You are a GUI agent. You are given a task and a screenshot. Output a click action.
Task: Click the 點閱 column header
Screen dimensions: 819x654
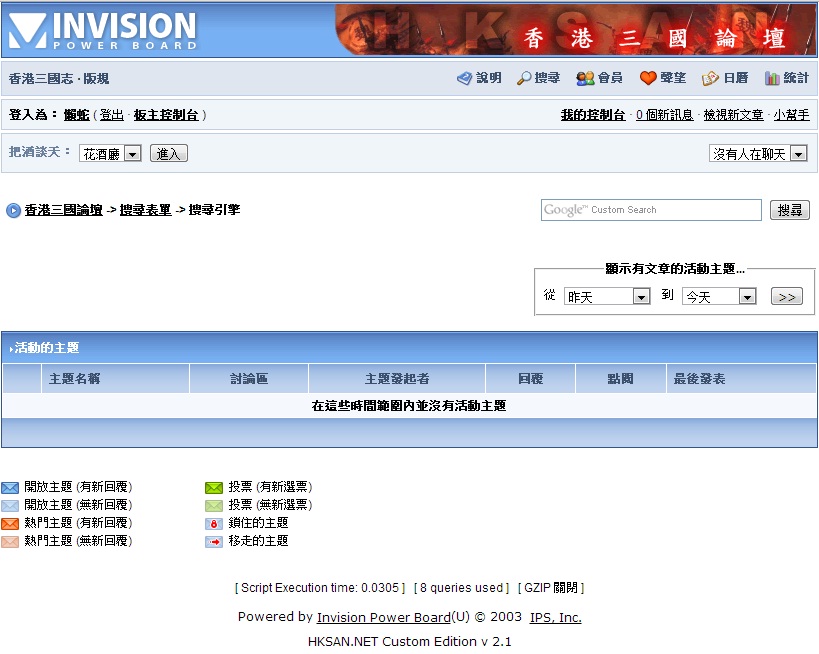pos(621,379)
